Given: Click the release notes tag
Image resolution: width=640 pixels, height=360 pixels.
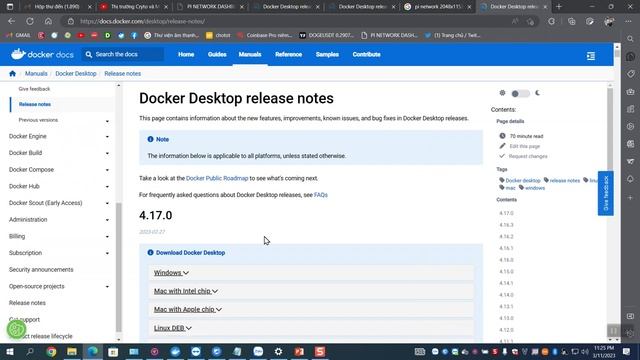Looking at the screenshot, I should tap(564, 180).
